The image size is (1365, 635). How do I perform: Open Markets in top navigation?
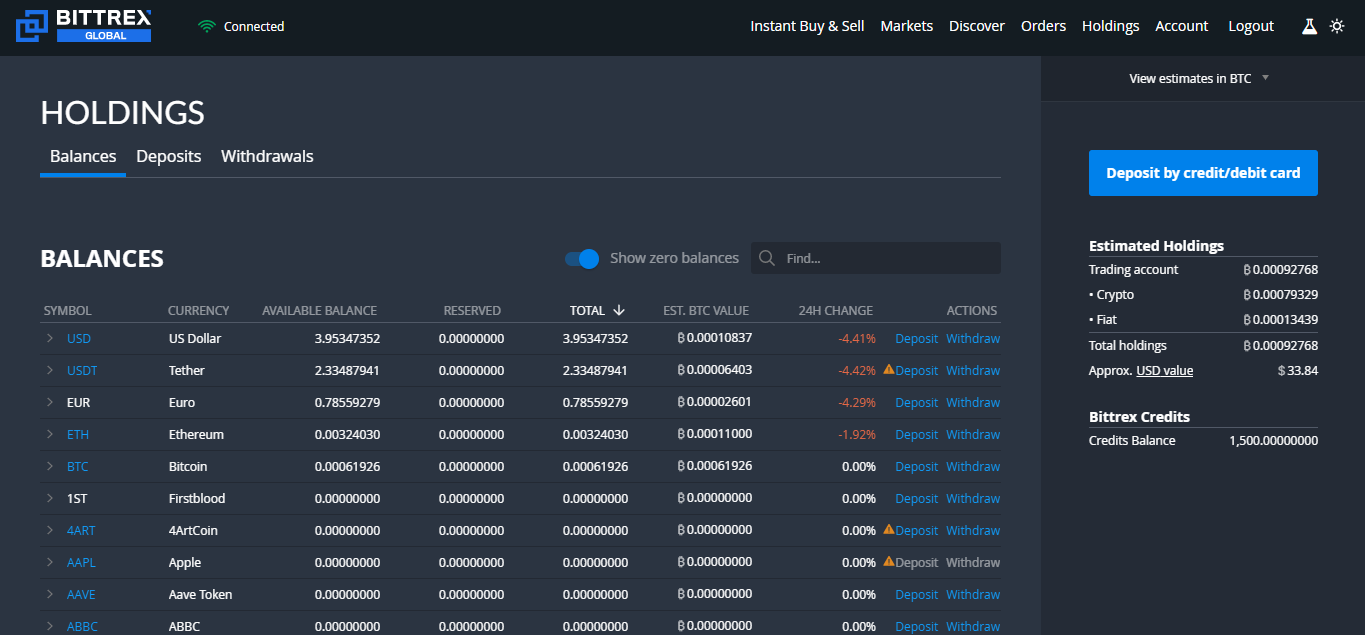pos(906,26)
